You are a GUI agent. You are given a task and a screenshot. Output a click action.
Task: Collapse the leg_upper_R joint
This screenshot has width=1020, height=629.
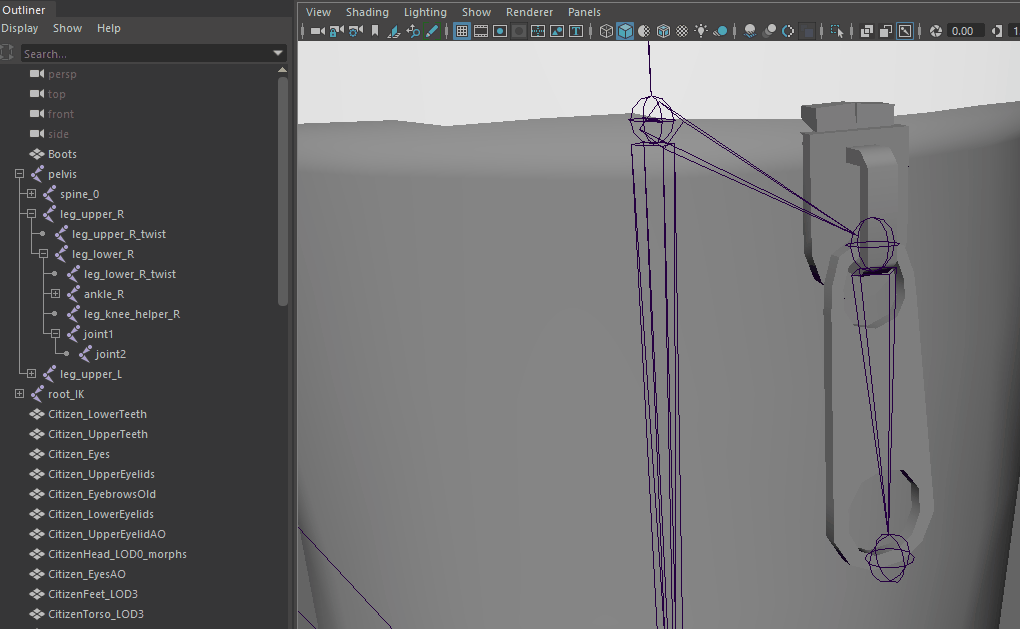pos(31,213)
